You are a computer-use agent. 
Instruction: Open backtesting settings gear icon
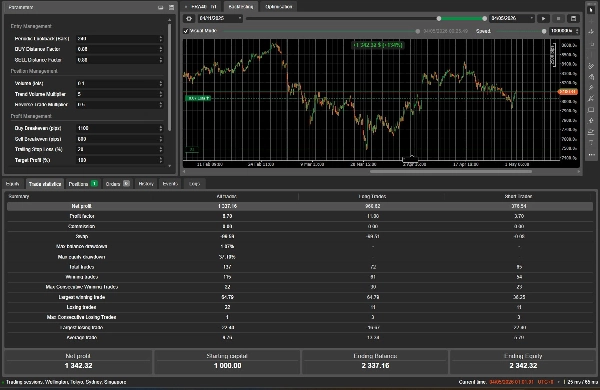189,18
